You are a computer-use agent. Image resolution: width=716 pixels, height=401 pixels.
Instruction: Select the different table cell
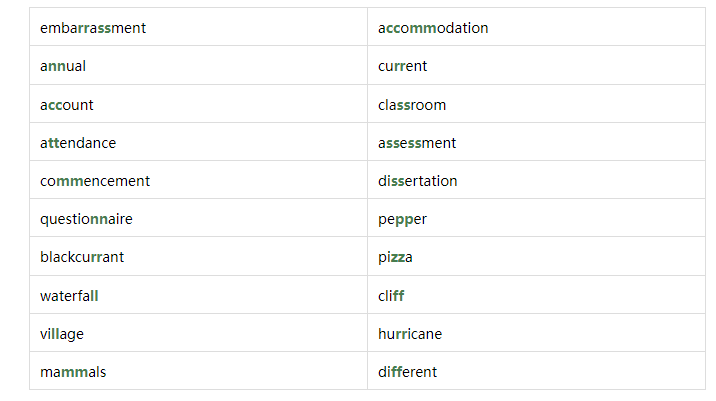(537, 371)
